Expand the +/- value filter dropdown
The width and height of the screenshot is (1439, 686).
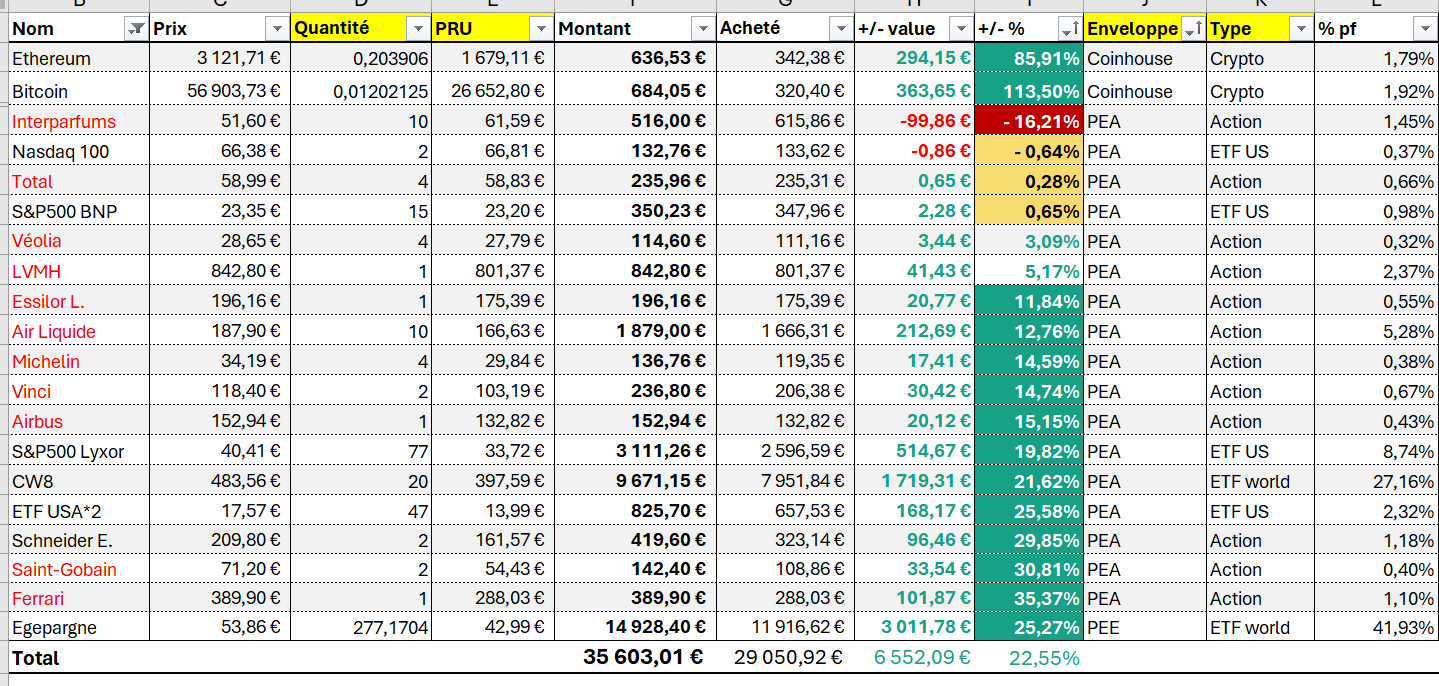tap(961, 29)
